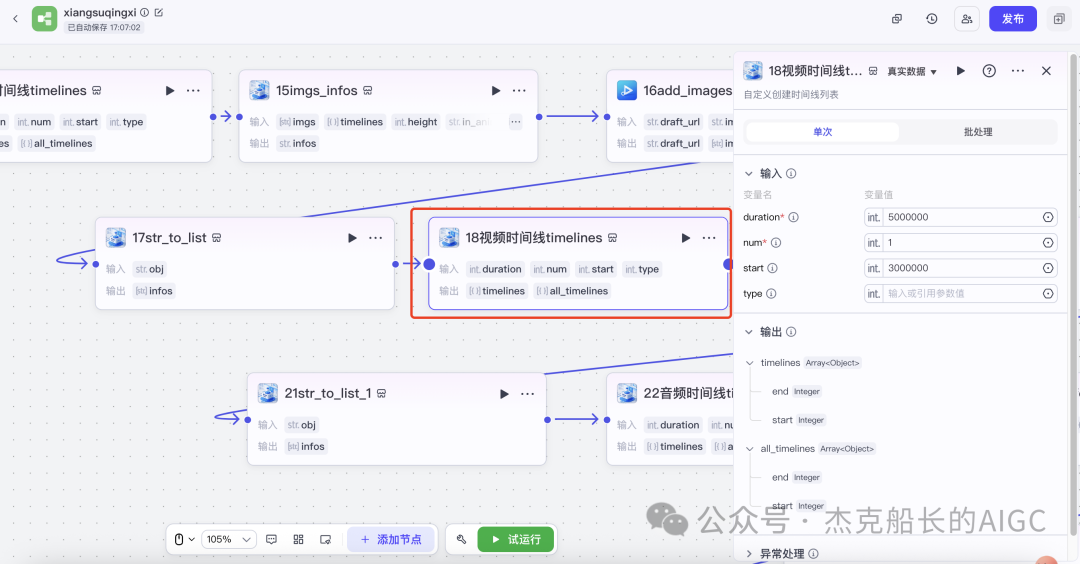Open variable reference picker for start
1080x564 pixels.
coord(1048,268)
